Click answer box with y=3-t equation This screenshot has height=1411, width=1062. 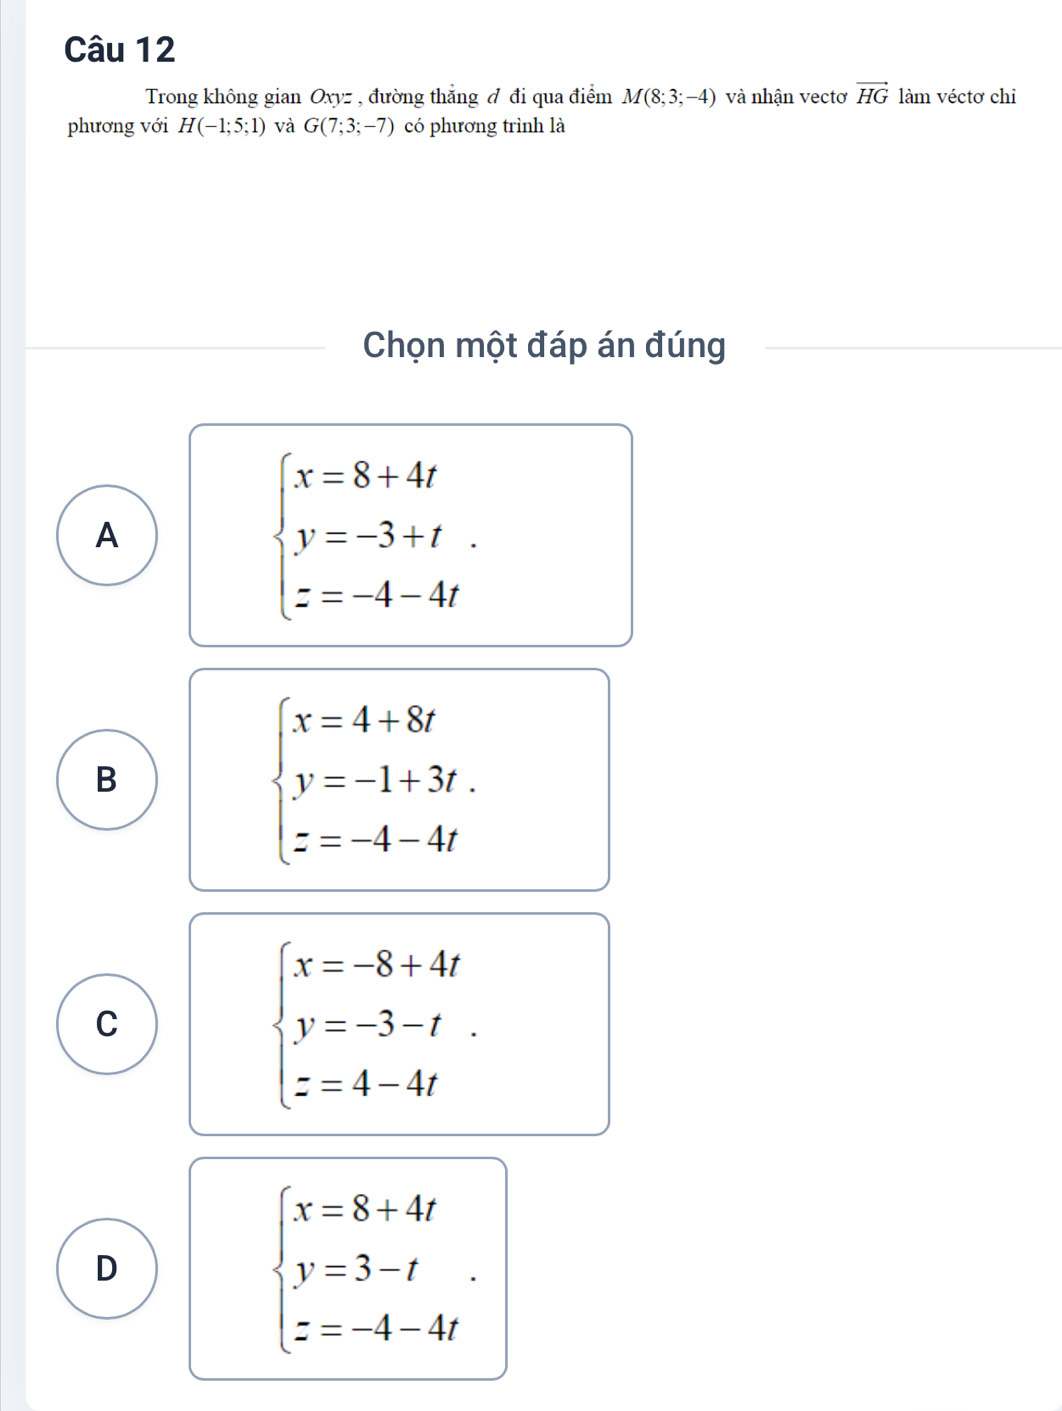(x=347, y=1268)
